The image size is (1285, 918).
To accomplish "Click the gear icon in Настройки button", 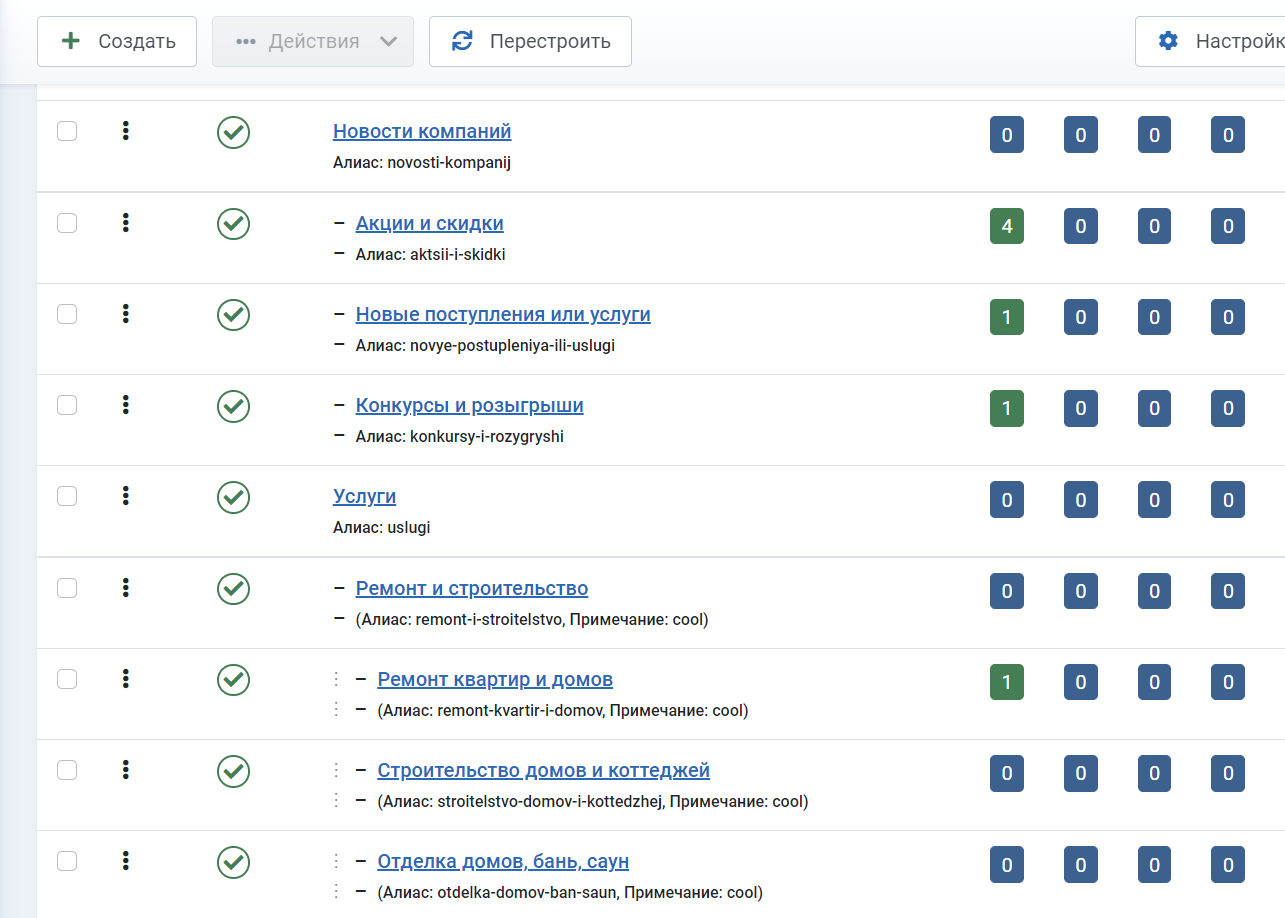I will (1168, 41).
